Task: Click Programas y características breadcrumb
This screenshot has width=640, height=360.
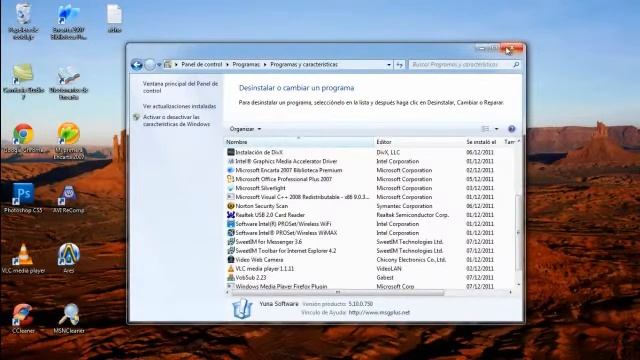Action: [x=304, y=64]
